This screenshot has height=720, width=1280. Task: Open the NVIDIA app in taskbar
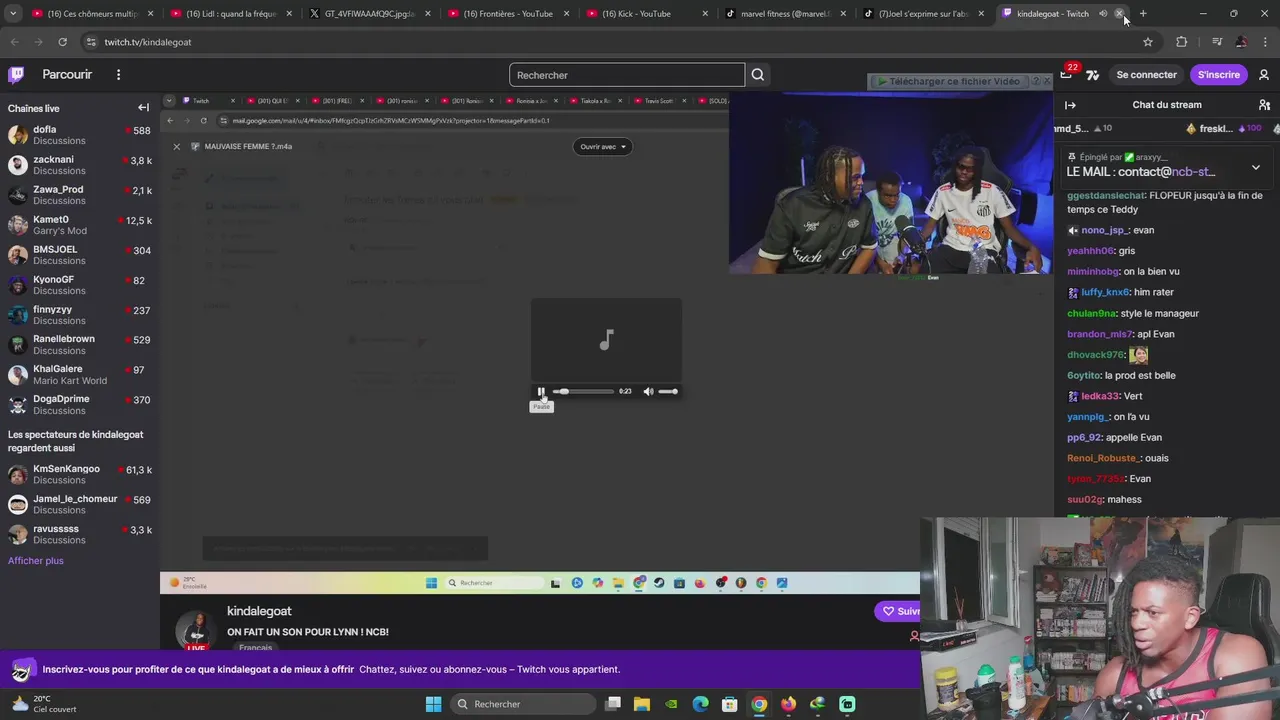coord(671,704)
